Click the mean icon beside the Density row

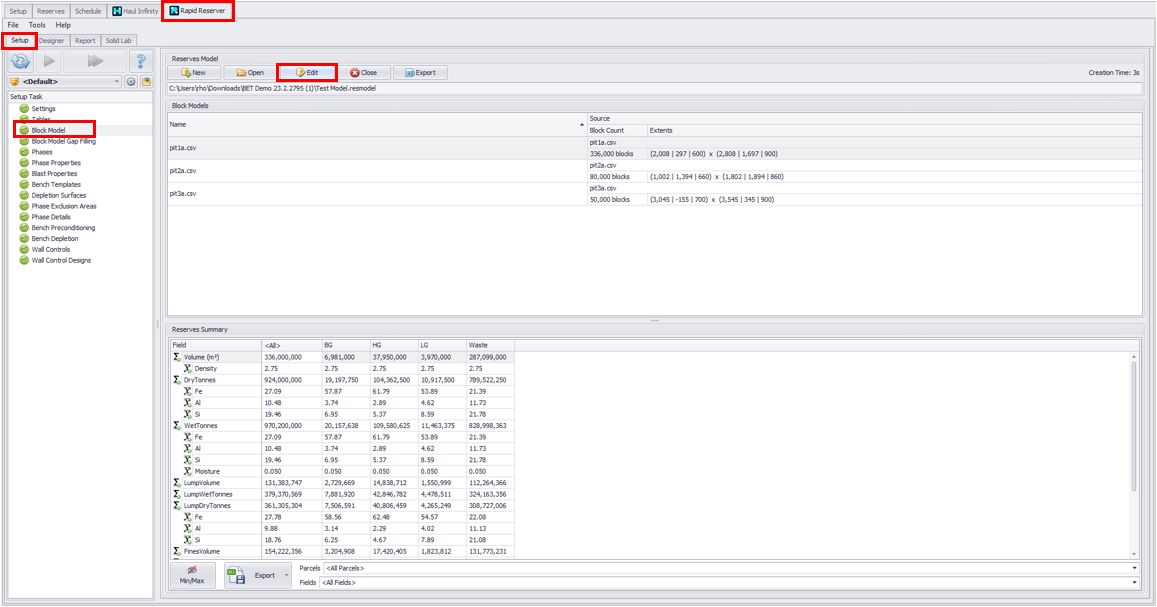185,369
